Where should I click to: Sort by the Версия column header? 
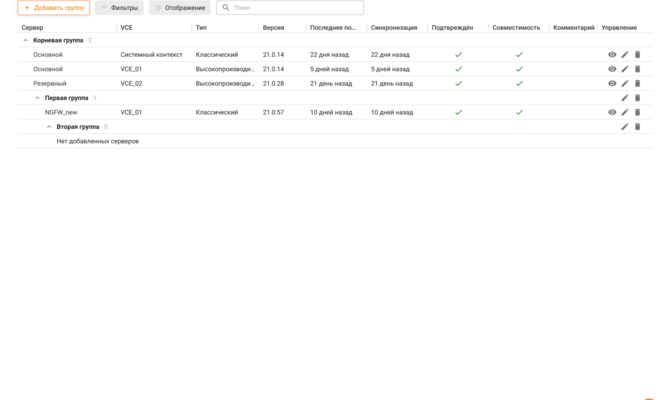(x=273, y=27)
